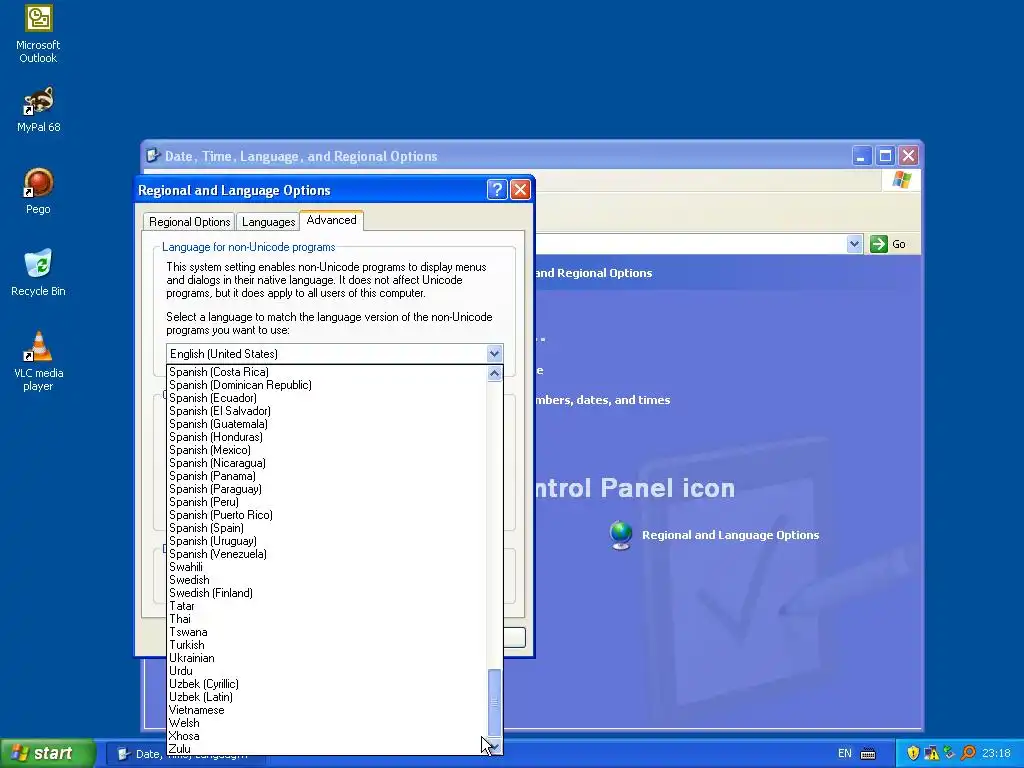Click the taskbar clock showing 23:18
The image size is (1024, 768).
pos(996,754)
